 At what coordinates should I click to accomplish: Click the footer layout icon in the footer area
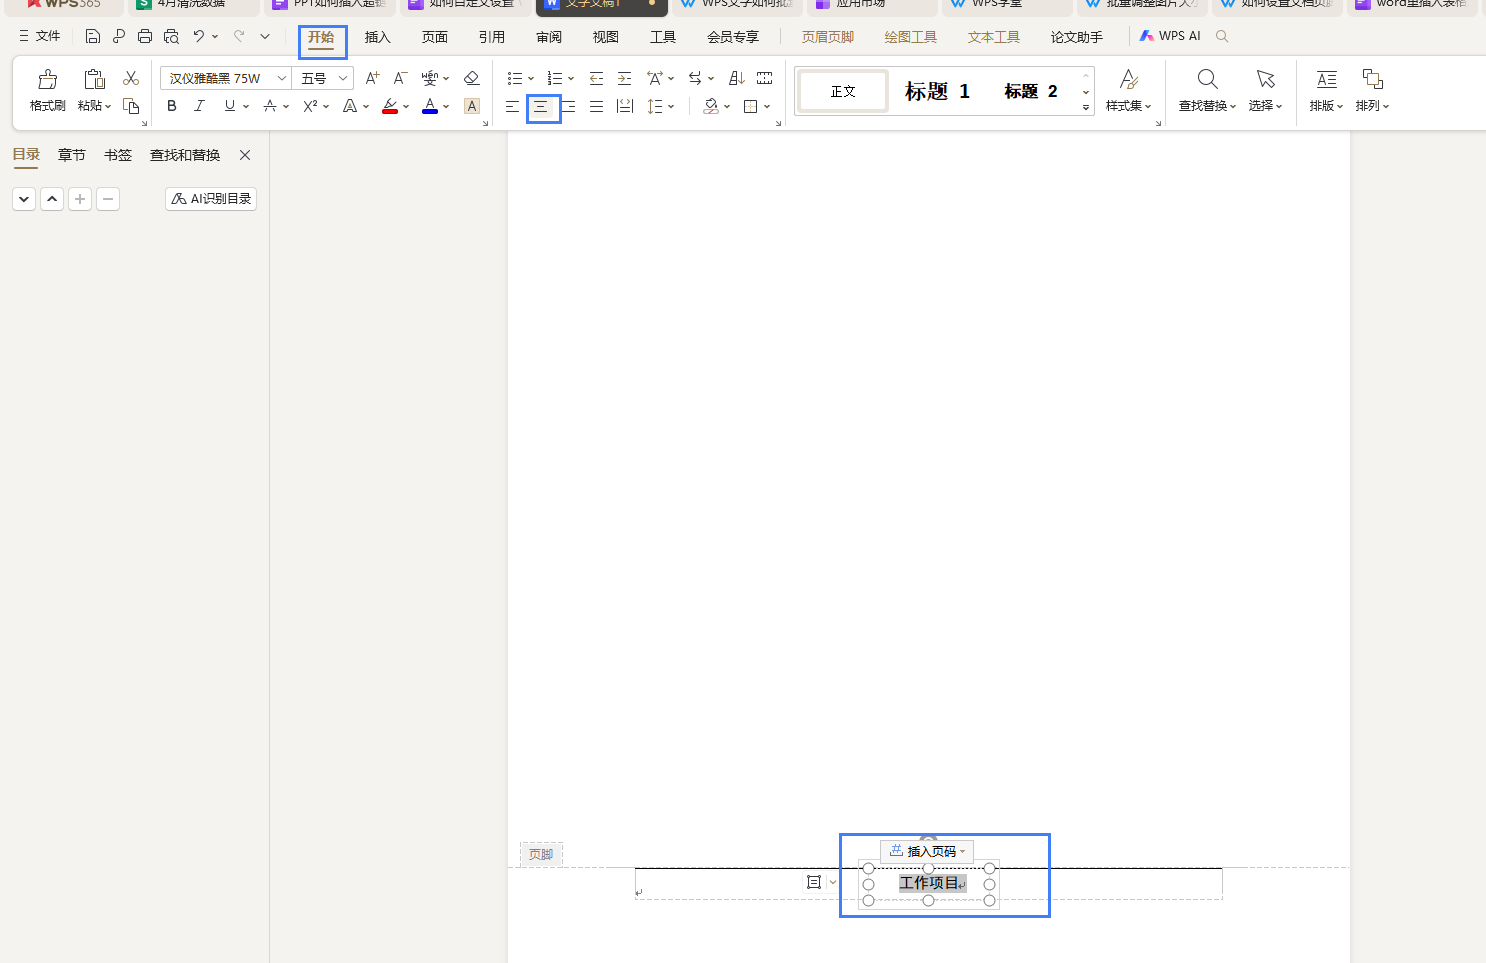[x=814, y=882]
